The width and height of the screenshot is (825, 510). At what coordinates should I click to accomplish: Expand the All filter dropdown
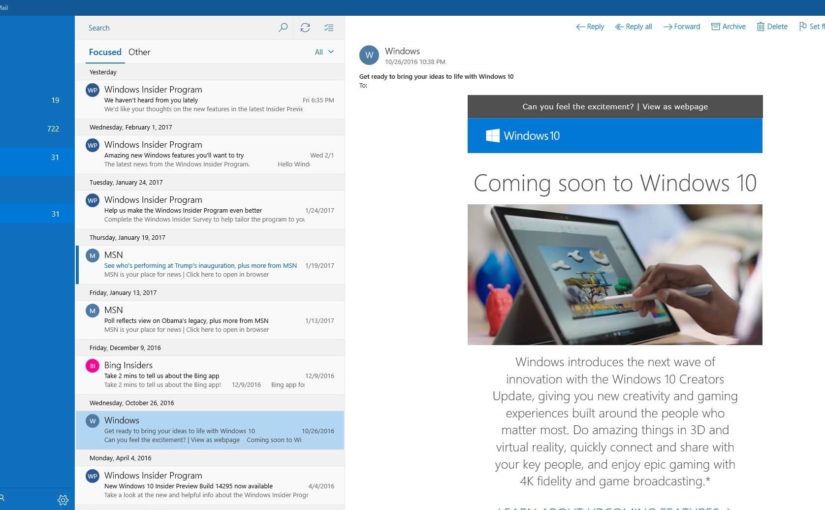point(324,52)
